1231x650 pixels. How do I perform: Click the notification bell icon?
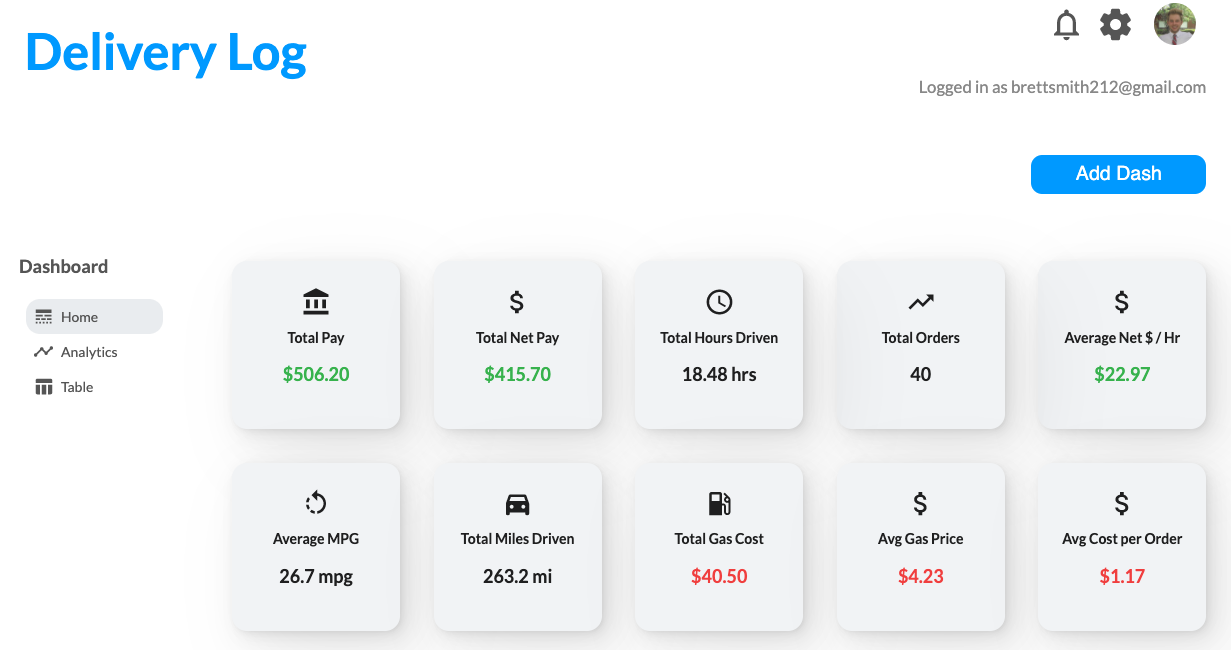click(x=1067, y=25)
